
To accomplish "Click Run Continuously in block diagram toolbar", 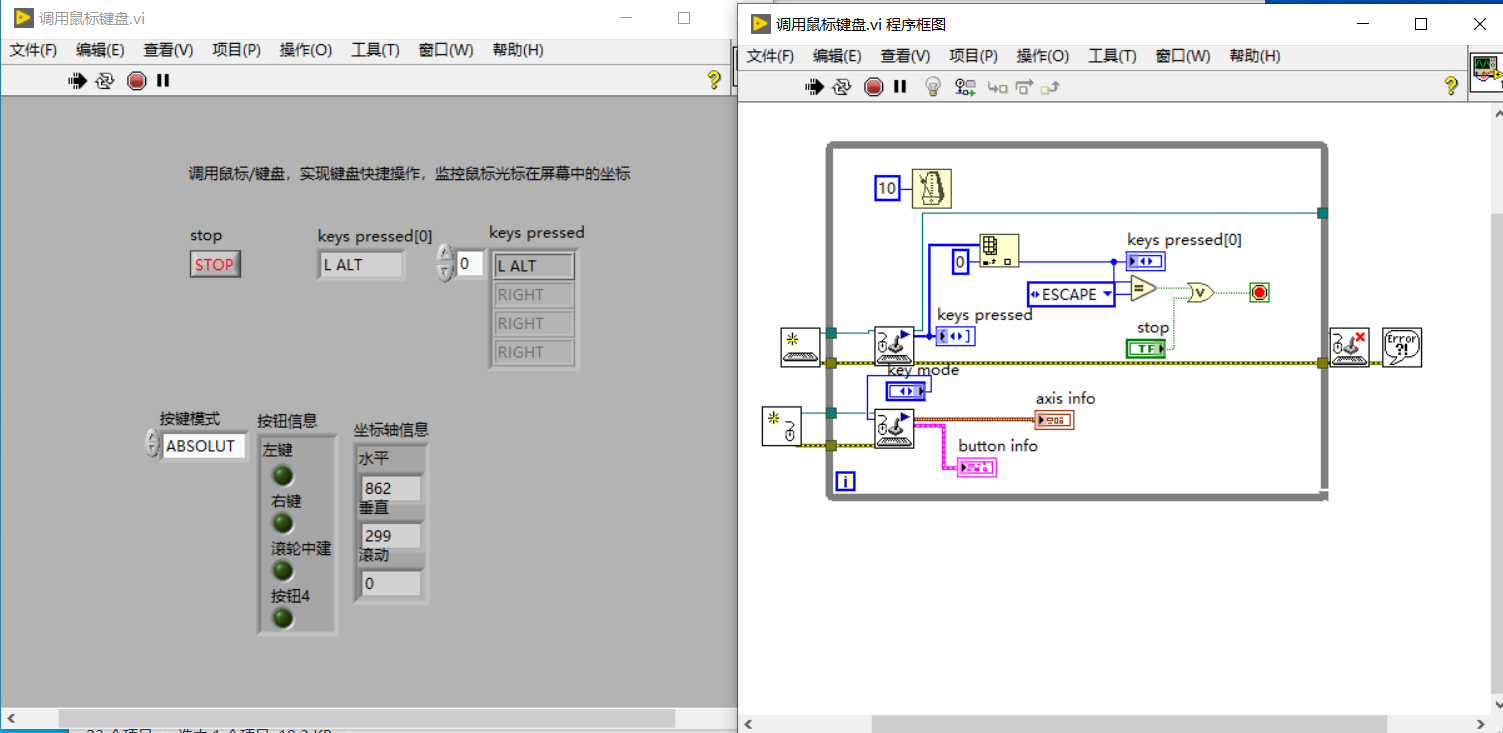I will point(842,87).
